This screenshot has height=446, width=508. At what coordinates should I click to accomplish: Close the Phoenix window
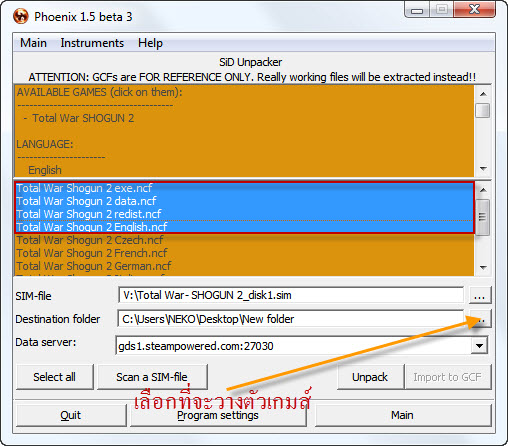(475, 9)
